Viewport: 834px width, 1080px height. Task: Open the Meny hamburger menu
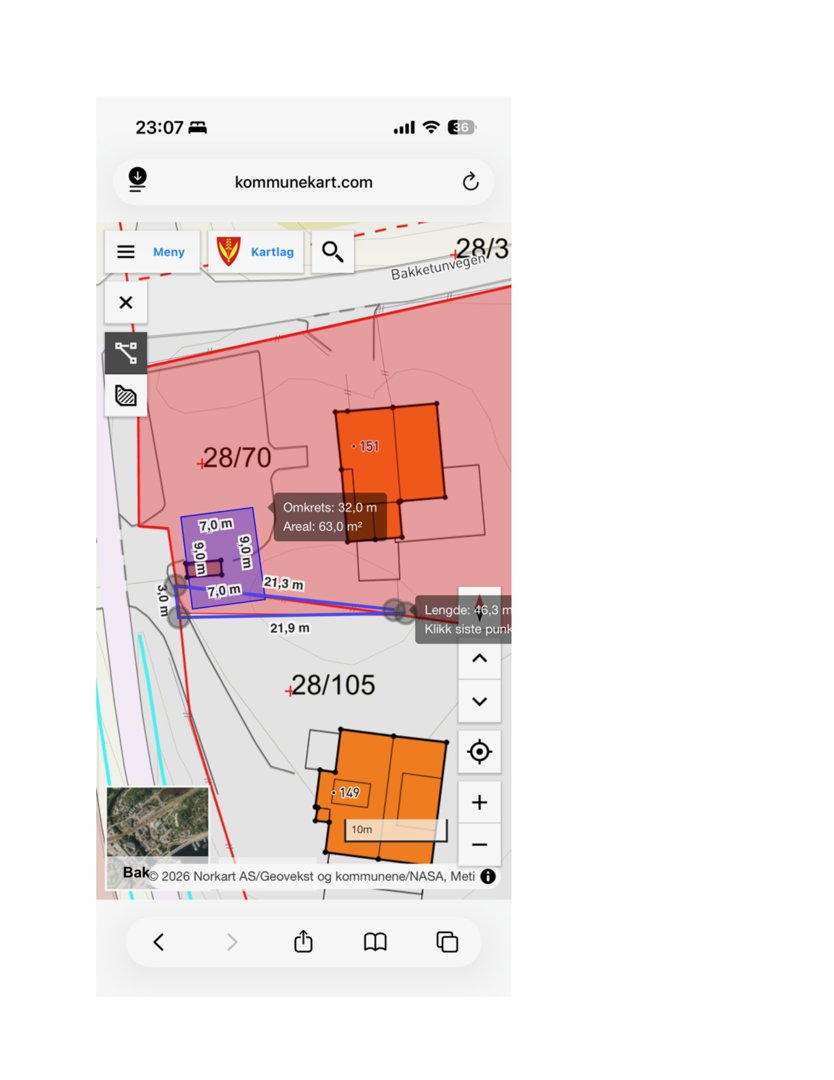153,252
